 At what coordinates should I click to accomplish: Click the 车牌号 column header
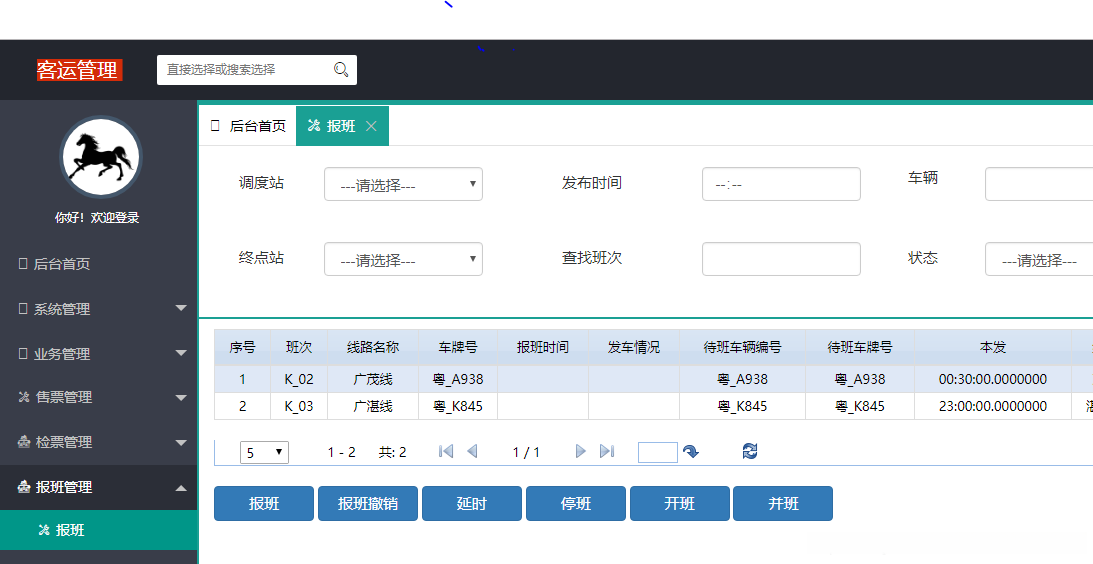(x=458, y=347)
